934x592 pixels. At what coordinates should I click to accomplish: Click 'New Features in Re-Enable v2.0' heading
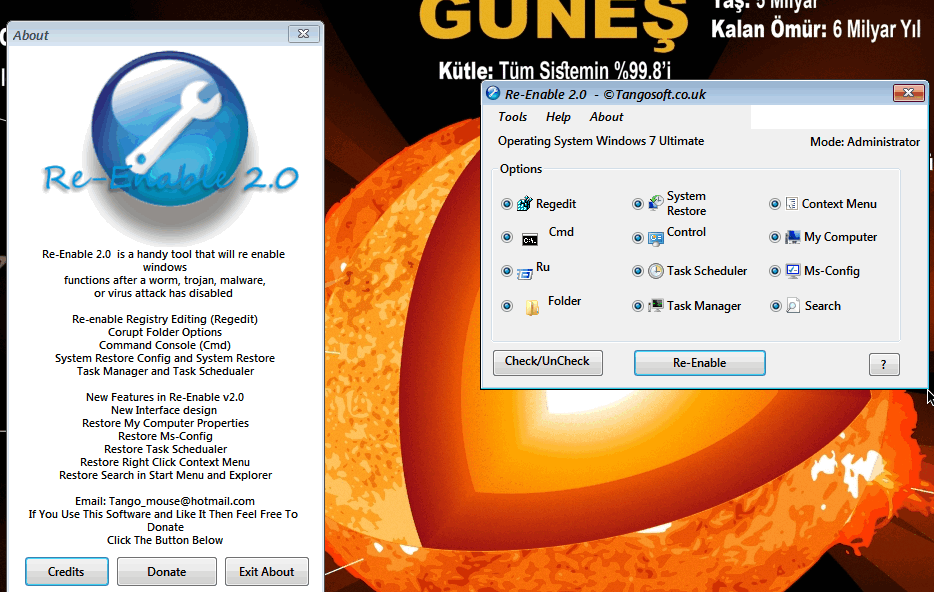coord(164,397)
